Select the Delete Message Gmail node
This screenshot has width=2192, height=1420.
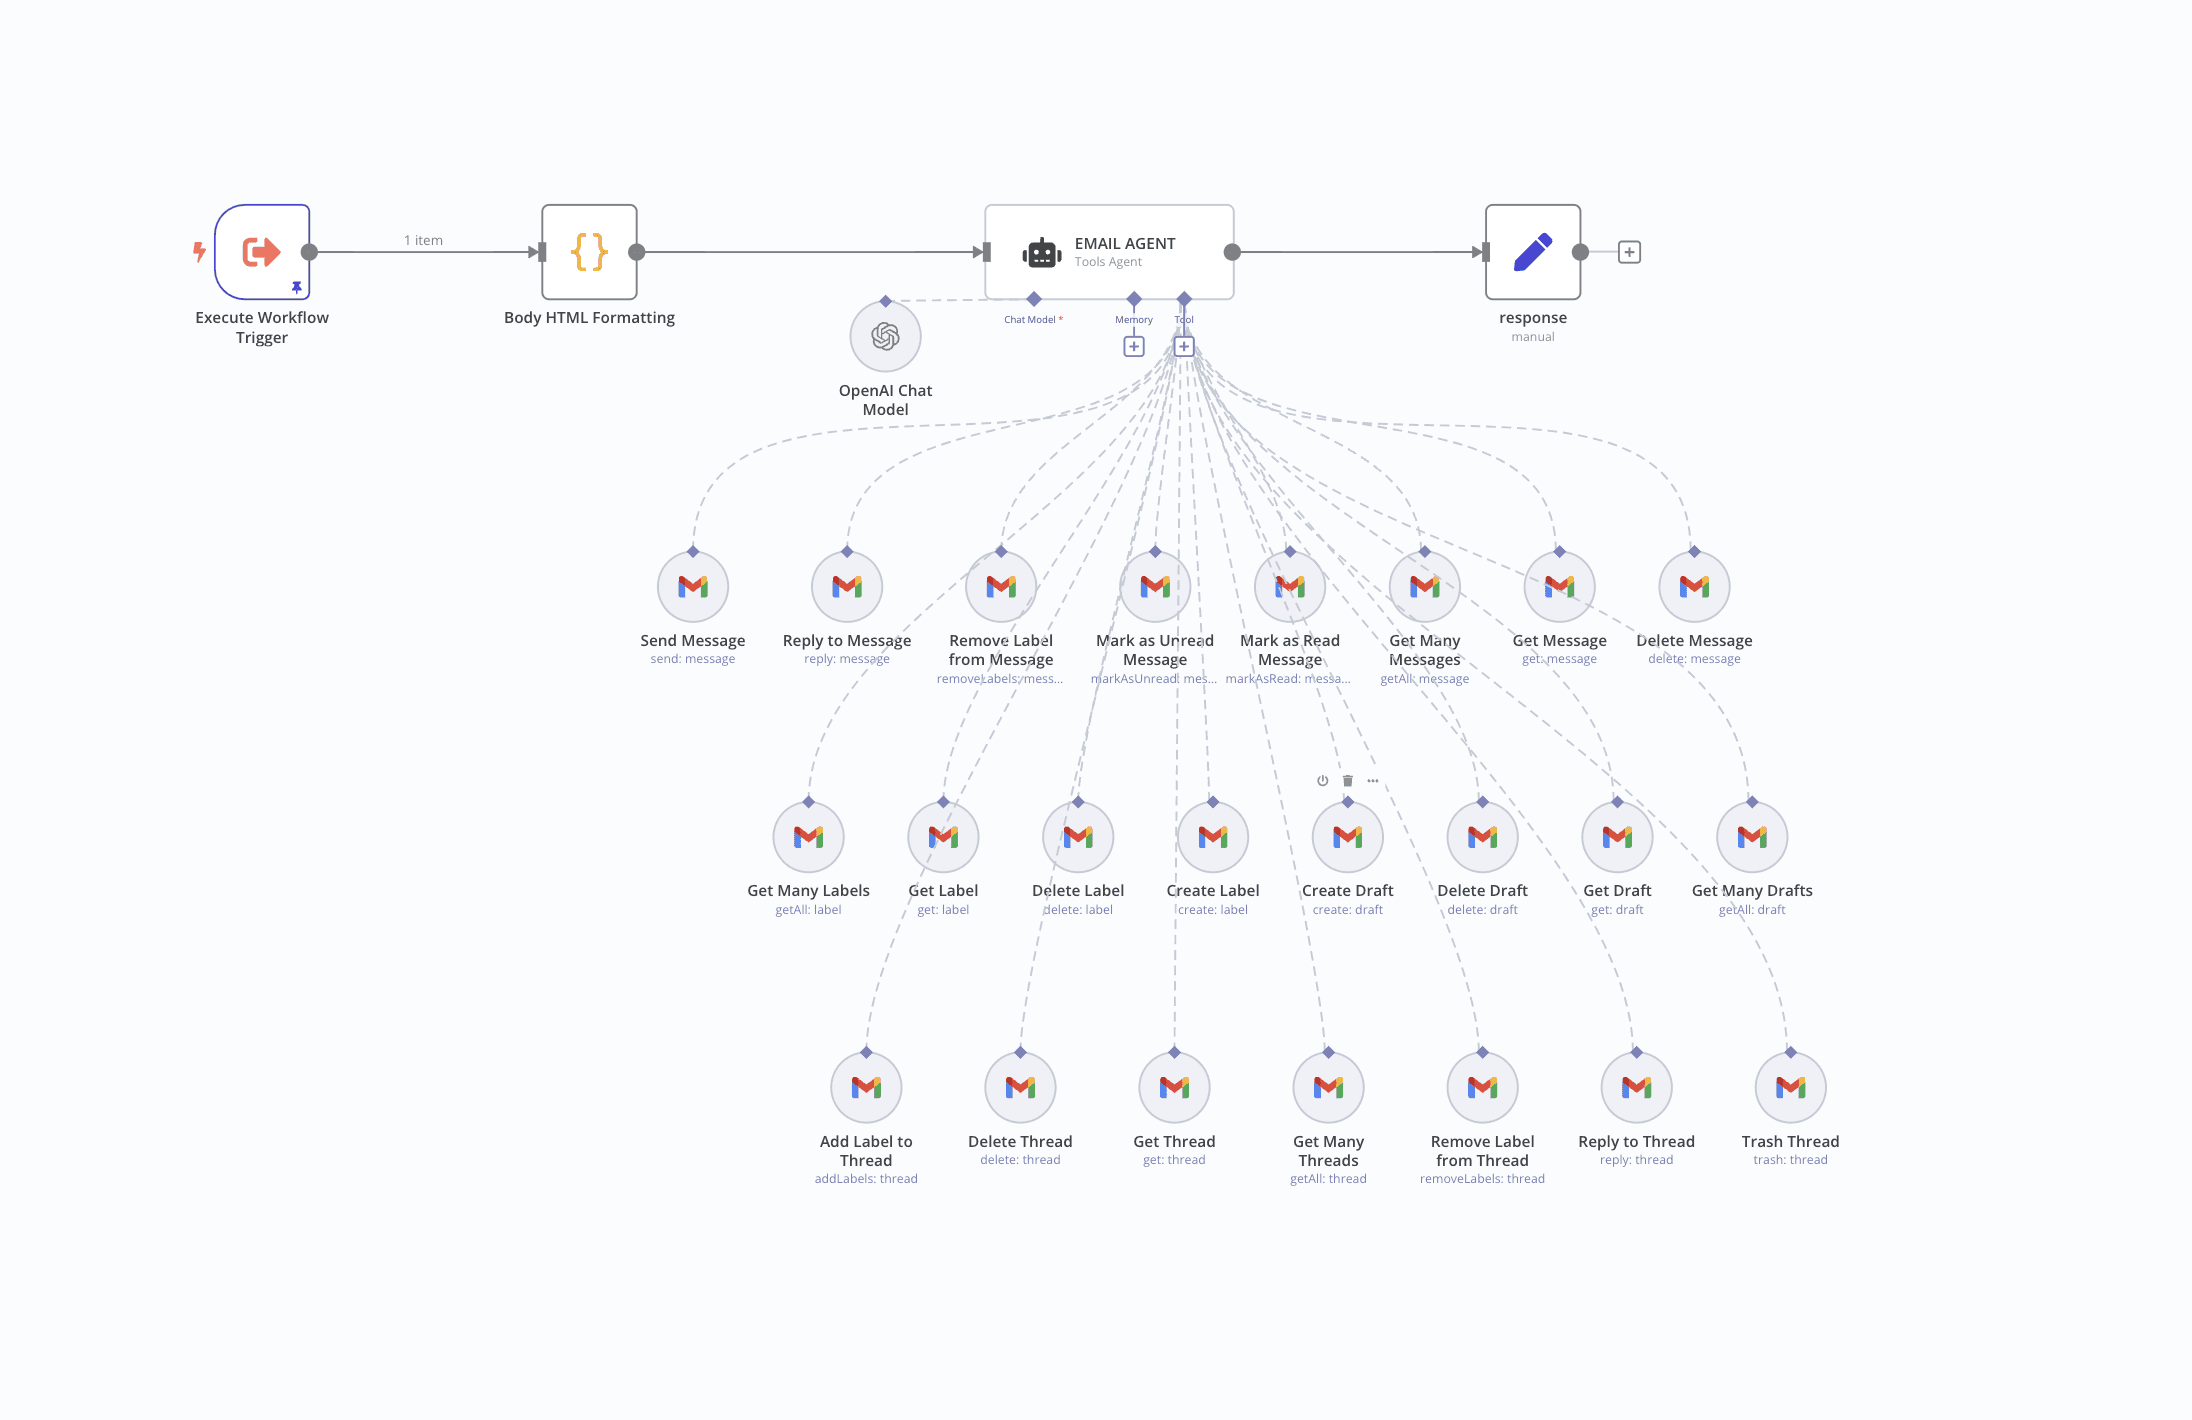[1694, 586]
